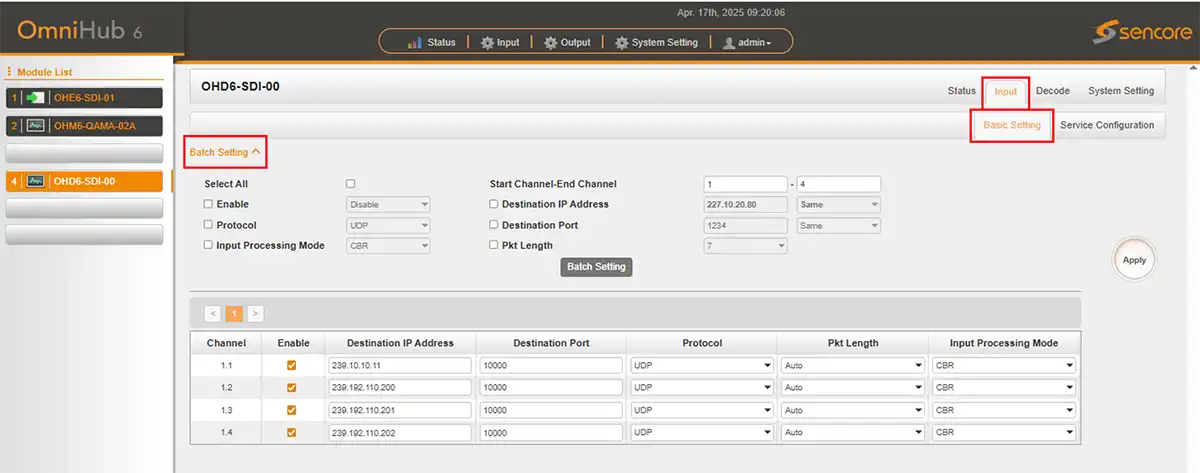The image size is (1200, 473).
Task: Select page 1 in pagination
Action: point(234,313)
